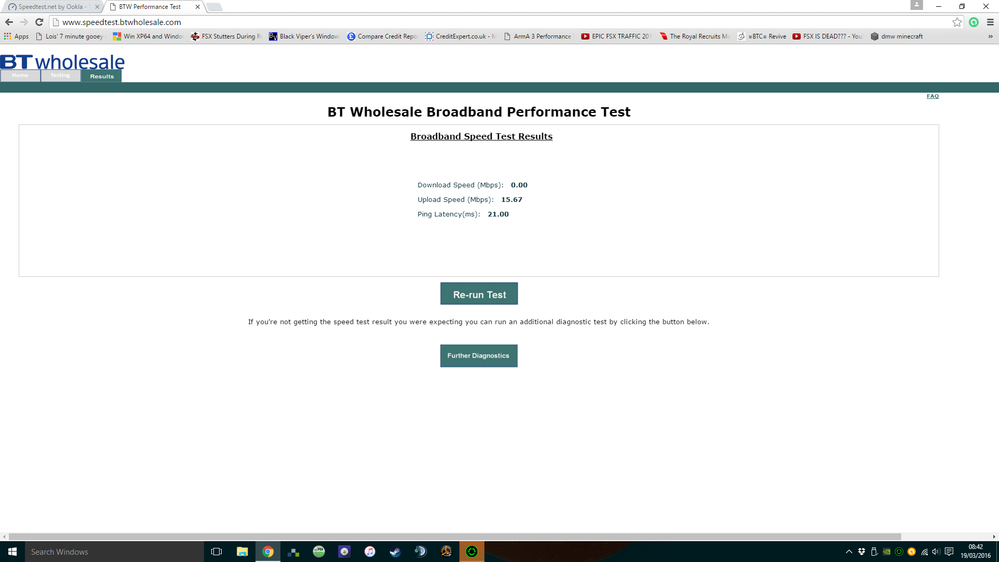Image resolution: width=999 pixels, height=562 pixels.
Task: Open dmw minecraft bookmark
Action: (896, 36)
